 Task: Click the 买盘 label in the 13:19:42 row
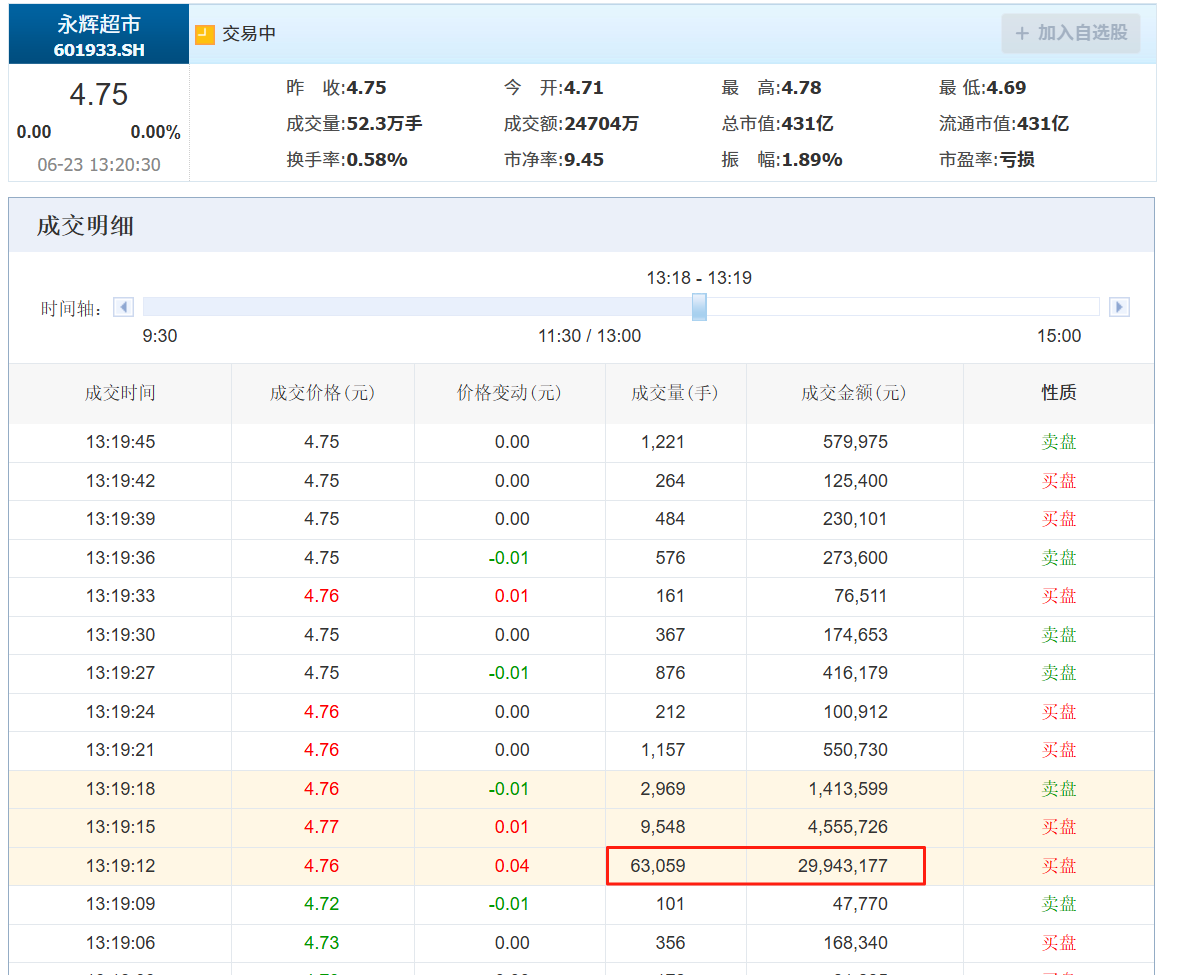tap(1059, 481)
